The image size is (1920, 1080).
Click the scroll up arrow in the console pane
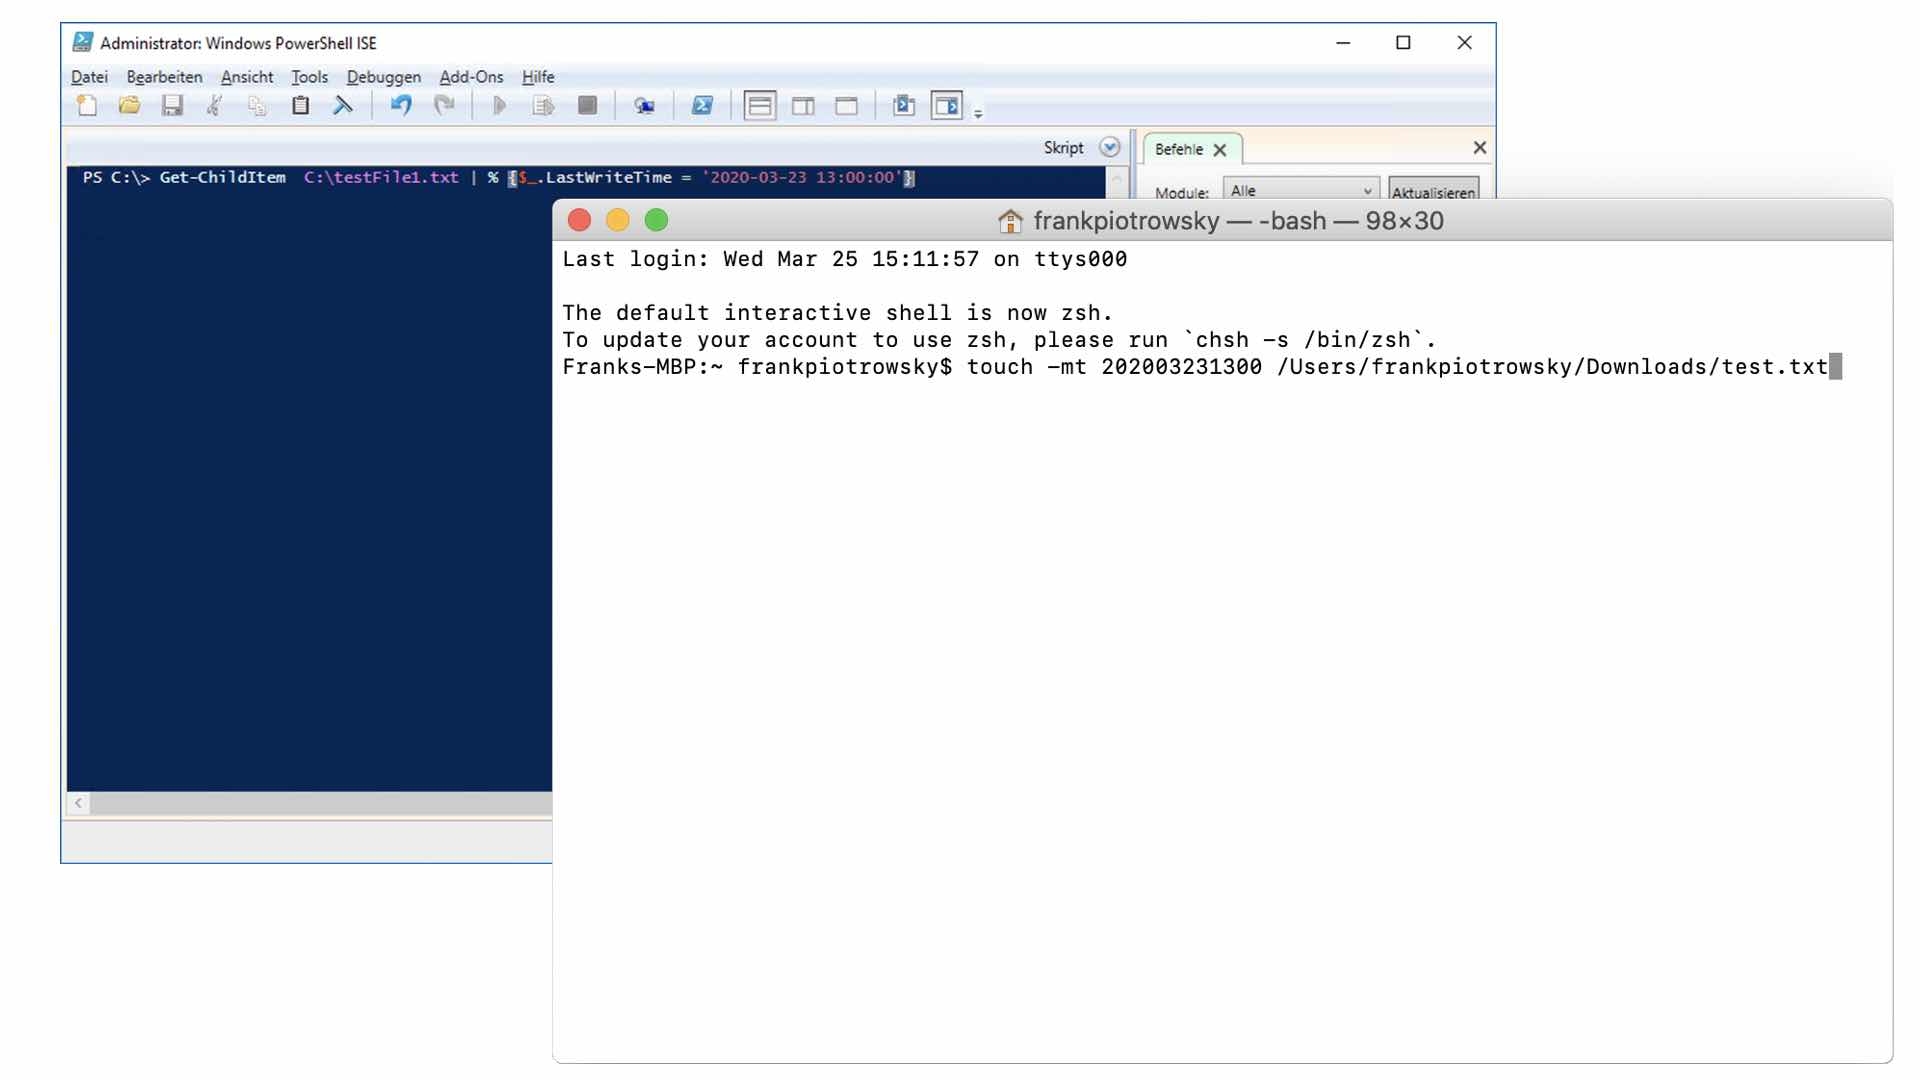(x=1117, y=181)
